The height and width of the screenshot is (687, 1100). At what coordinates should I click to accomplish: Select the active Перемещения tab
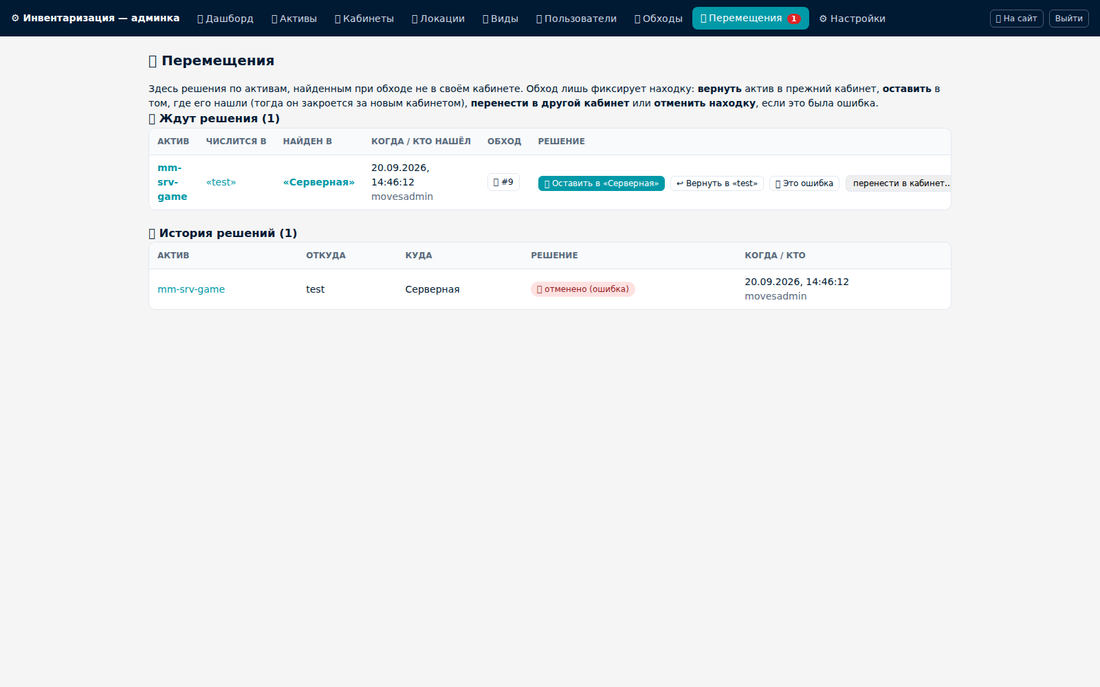751,18
